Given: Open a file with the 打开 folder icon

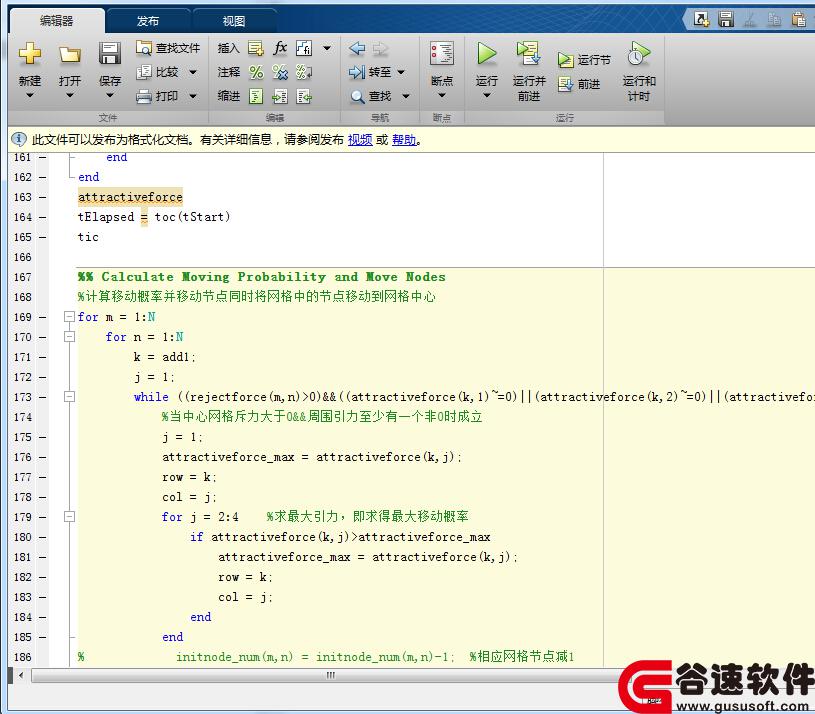Looking at the screenshot, I should (x=70, y=54).
